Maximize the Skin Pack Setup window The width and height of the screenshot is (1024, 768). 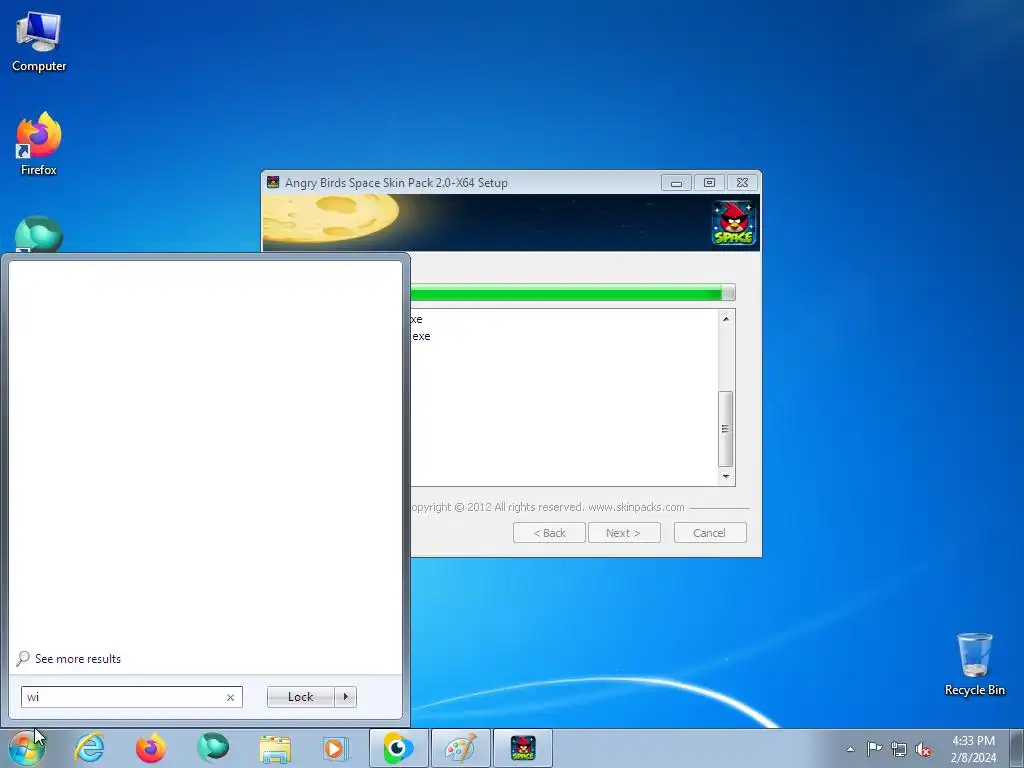709,183
